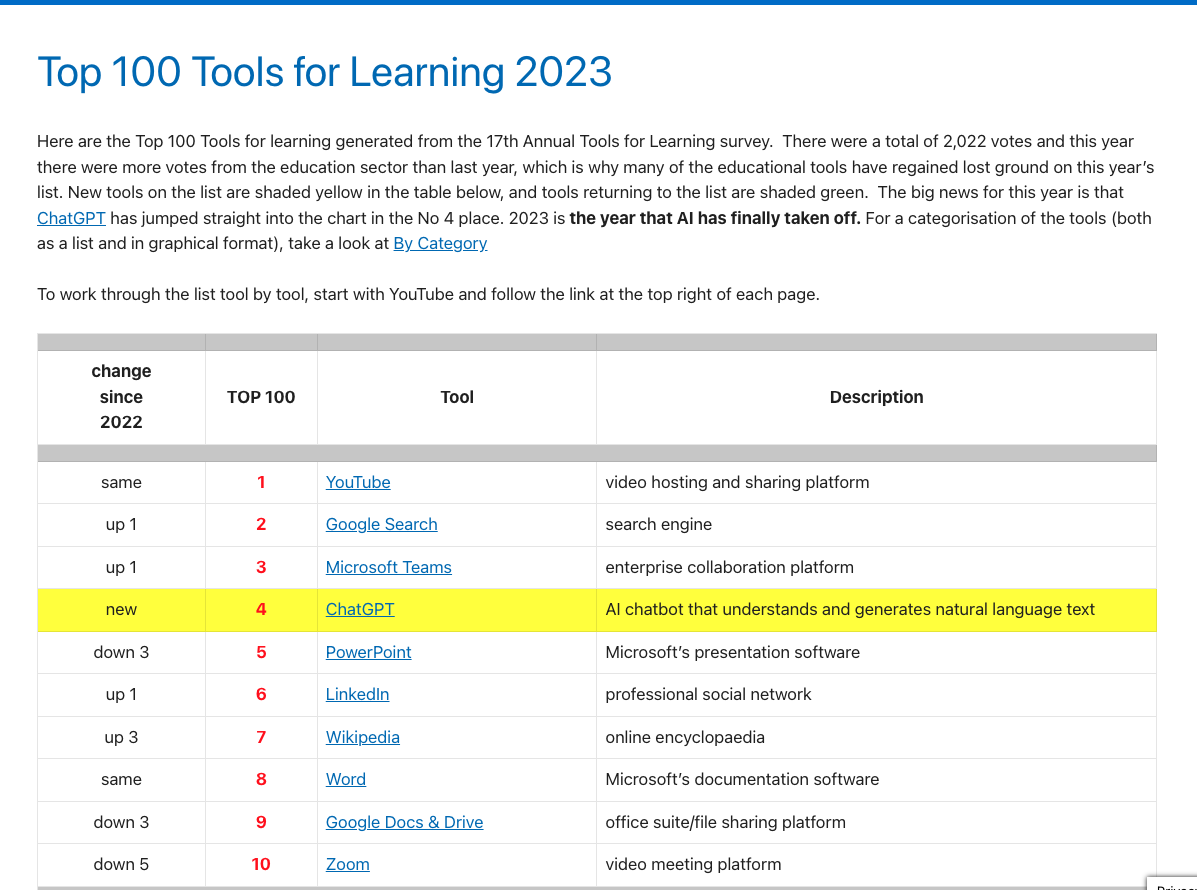1197x890 pixels.
Task: Open the Microsoft Teams tool link
Action: point(389,567)
